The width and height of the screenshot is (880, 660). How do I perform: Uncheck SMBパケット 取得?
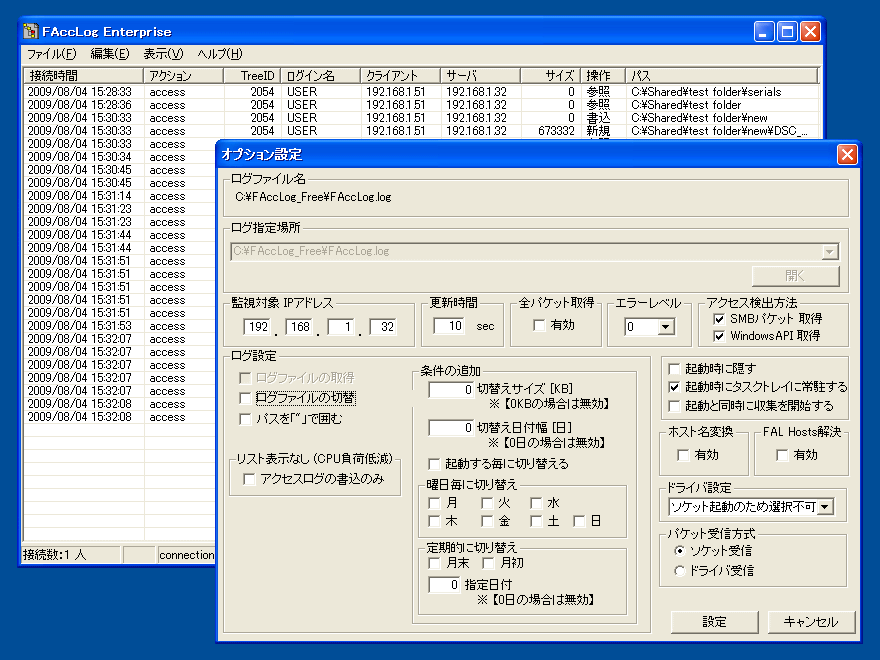(x=719, y=319)
